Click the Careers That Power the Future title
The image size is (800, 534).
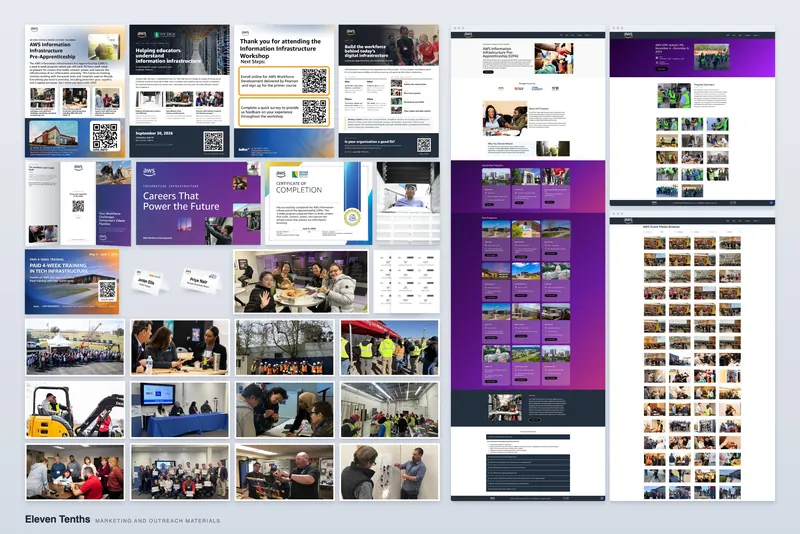tap(181, 201)
